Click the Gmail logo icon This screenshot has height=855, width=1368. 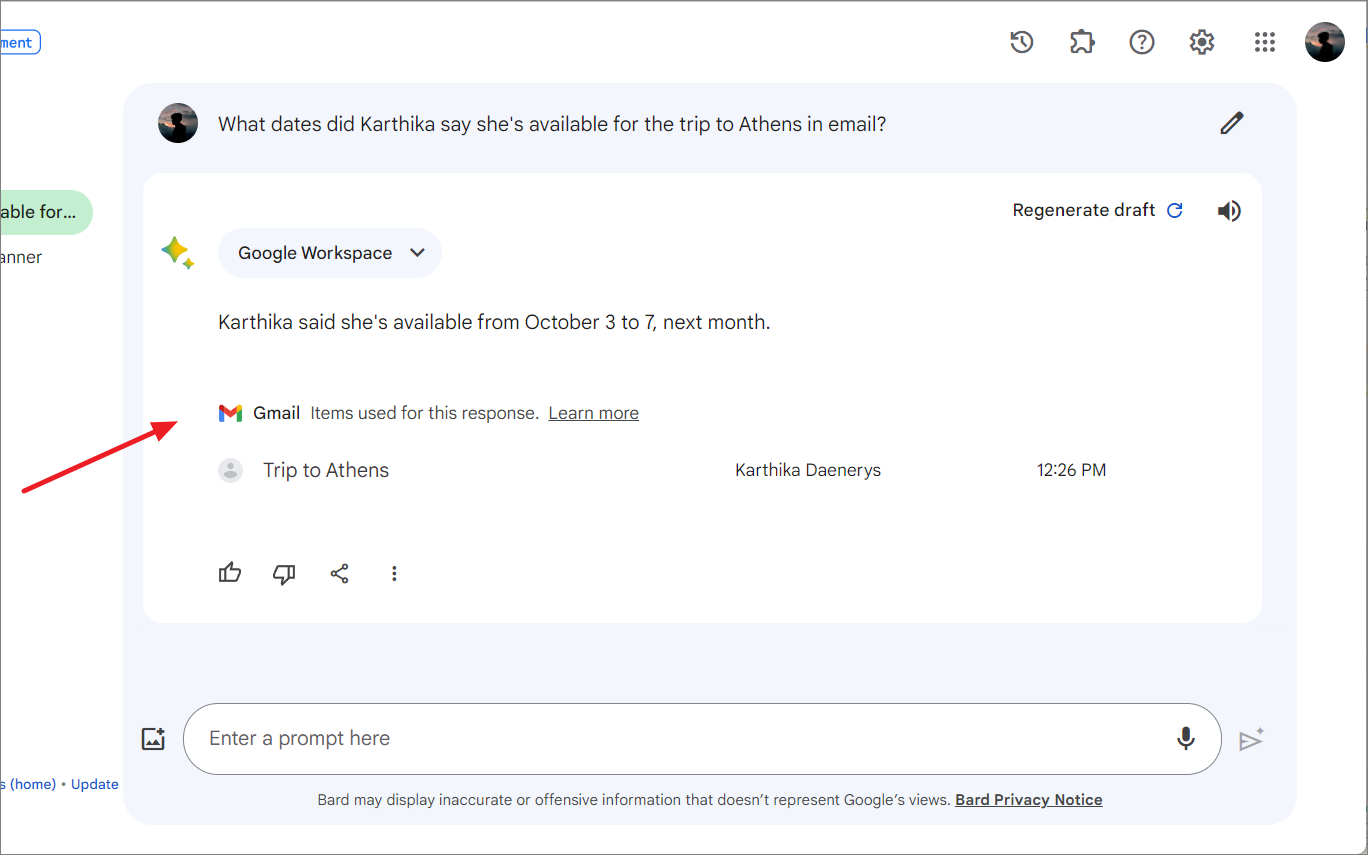(231, 413)
